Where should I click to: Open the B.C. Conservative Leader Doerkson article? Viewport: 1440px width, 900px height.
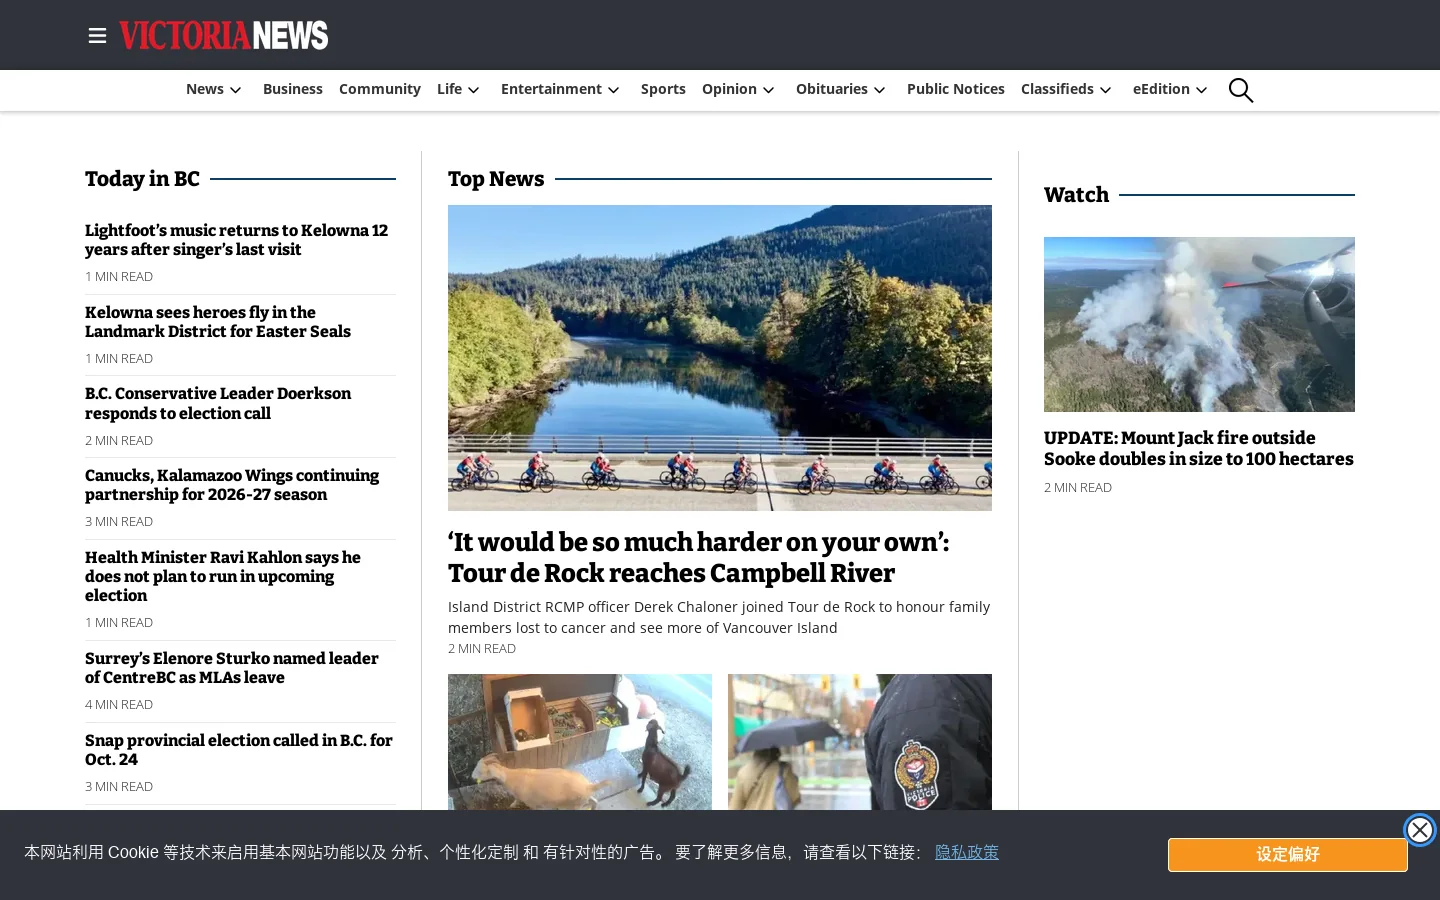pos(218,403)
